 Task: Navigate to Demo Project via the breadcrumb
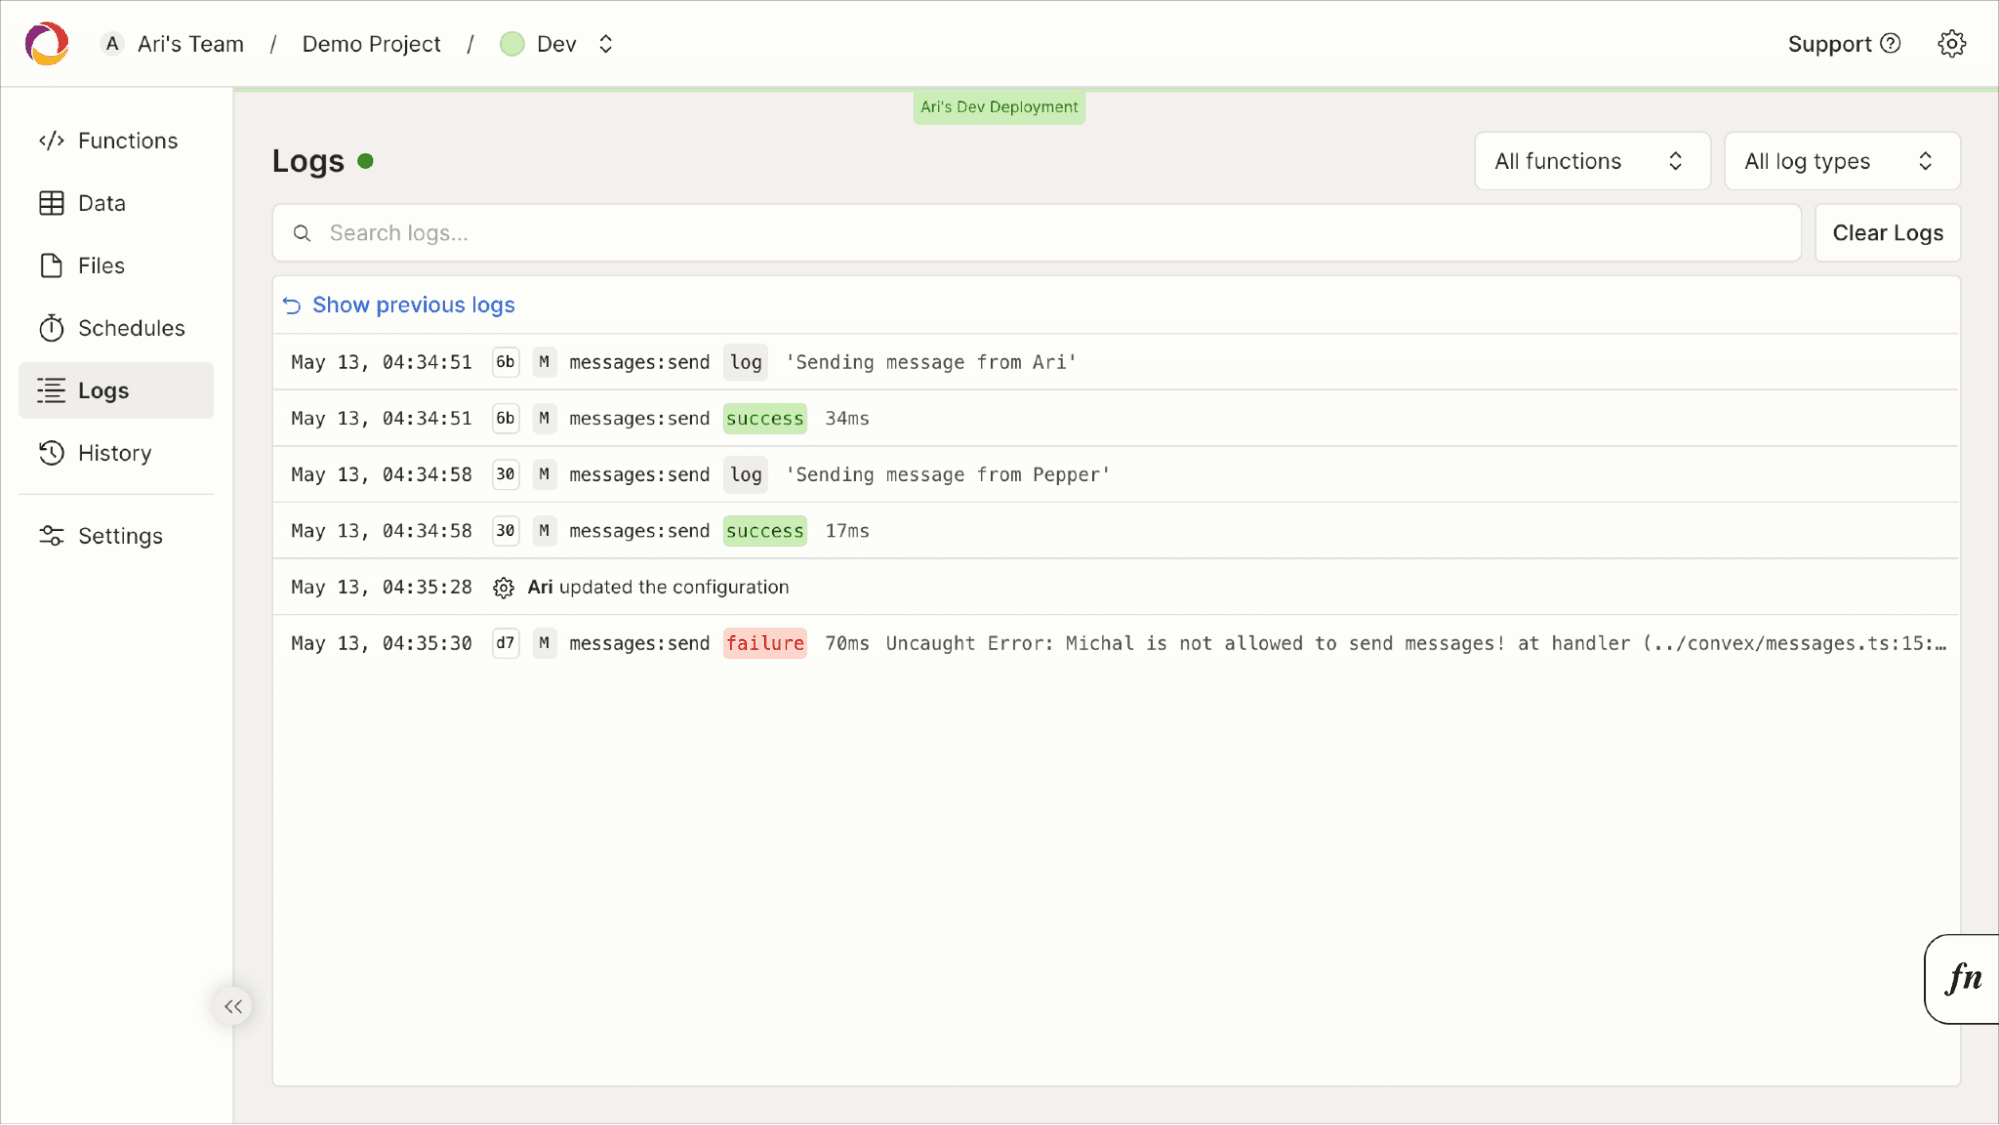[371, 43]
